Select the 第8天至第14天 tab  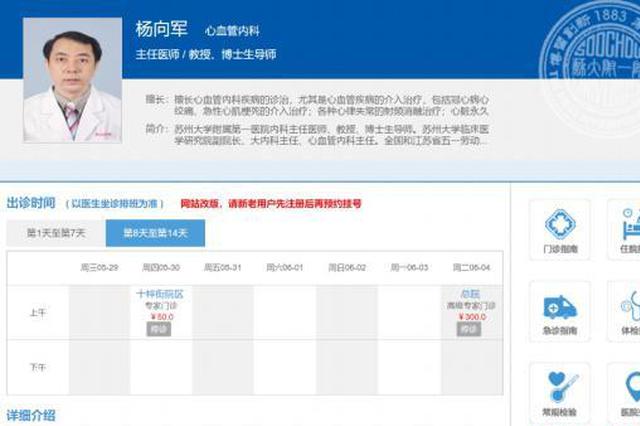pos(155,233)
